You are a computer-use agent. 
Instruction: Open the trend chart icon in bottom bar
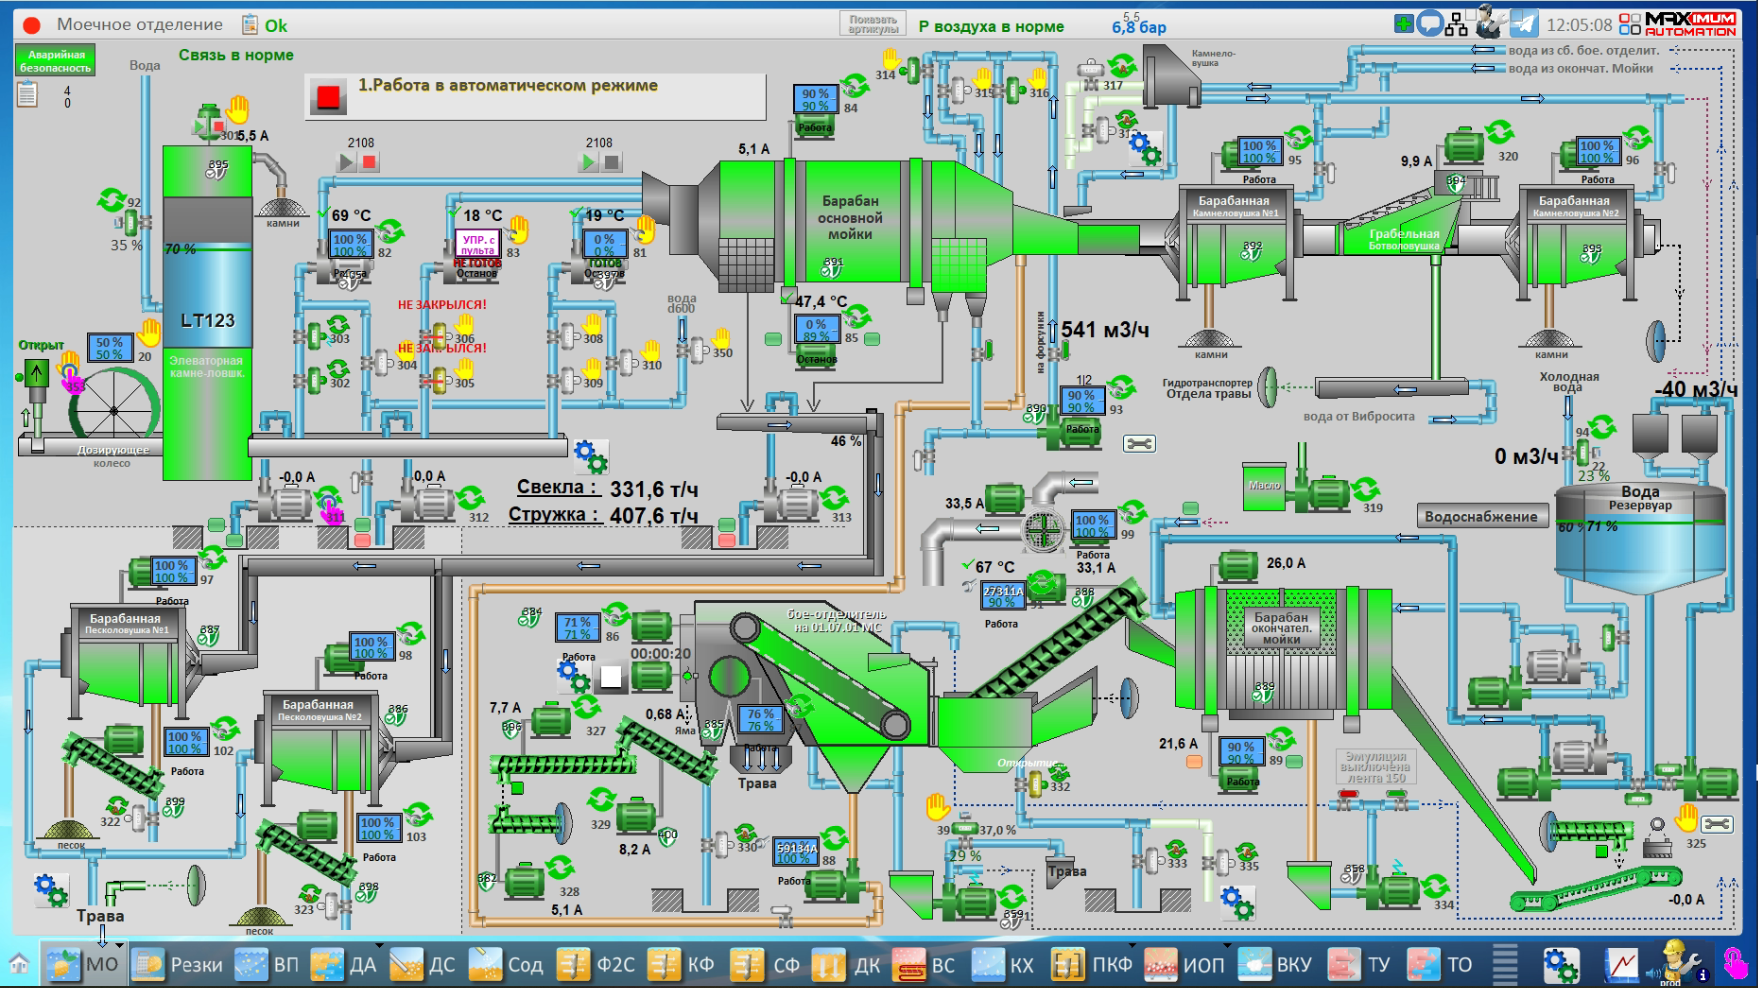tap(1621, 965)
